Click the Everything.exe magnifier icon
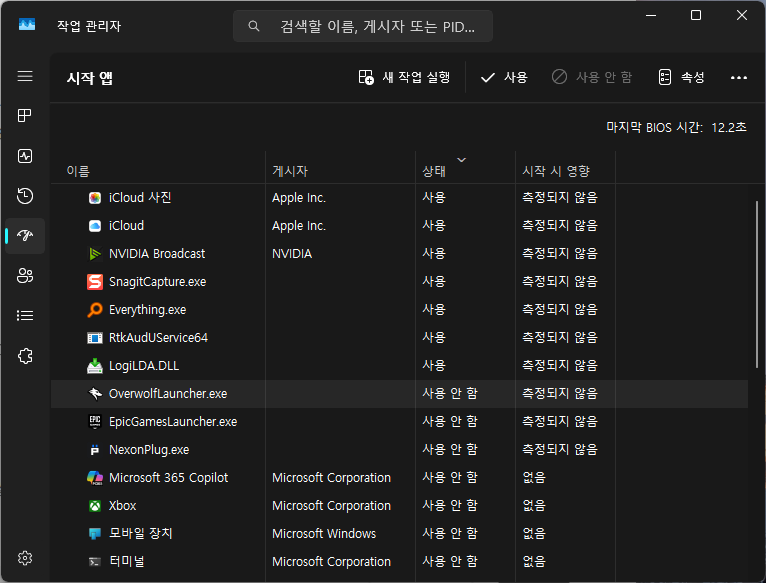Image resolution: width=766 pixels, height=583 pixels. pos(95,310)
